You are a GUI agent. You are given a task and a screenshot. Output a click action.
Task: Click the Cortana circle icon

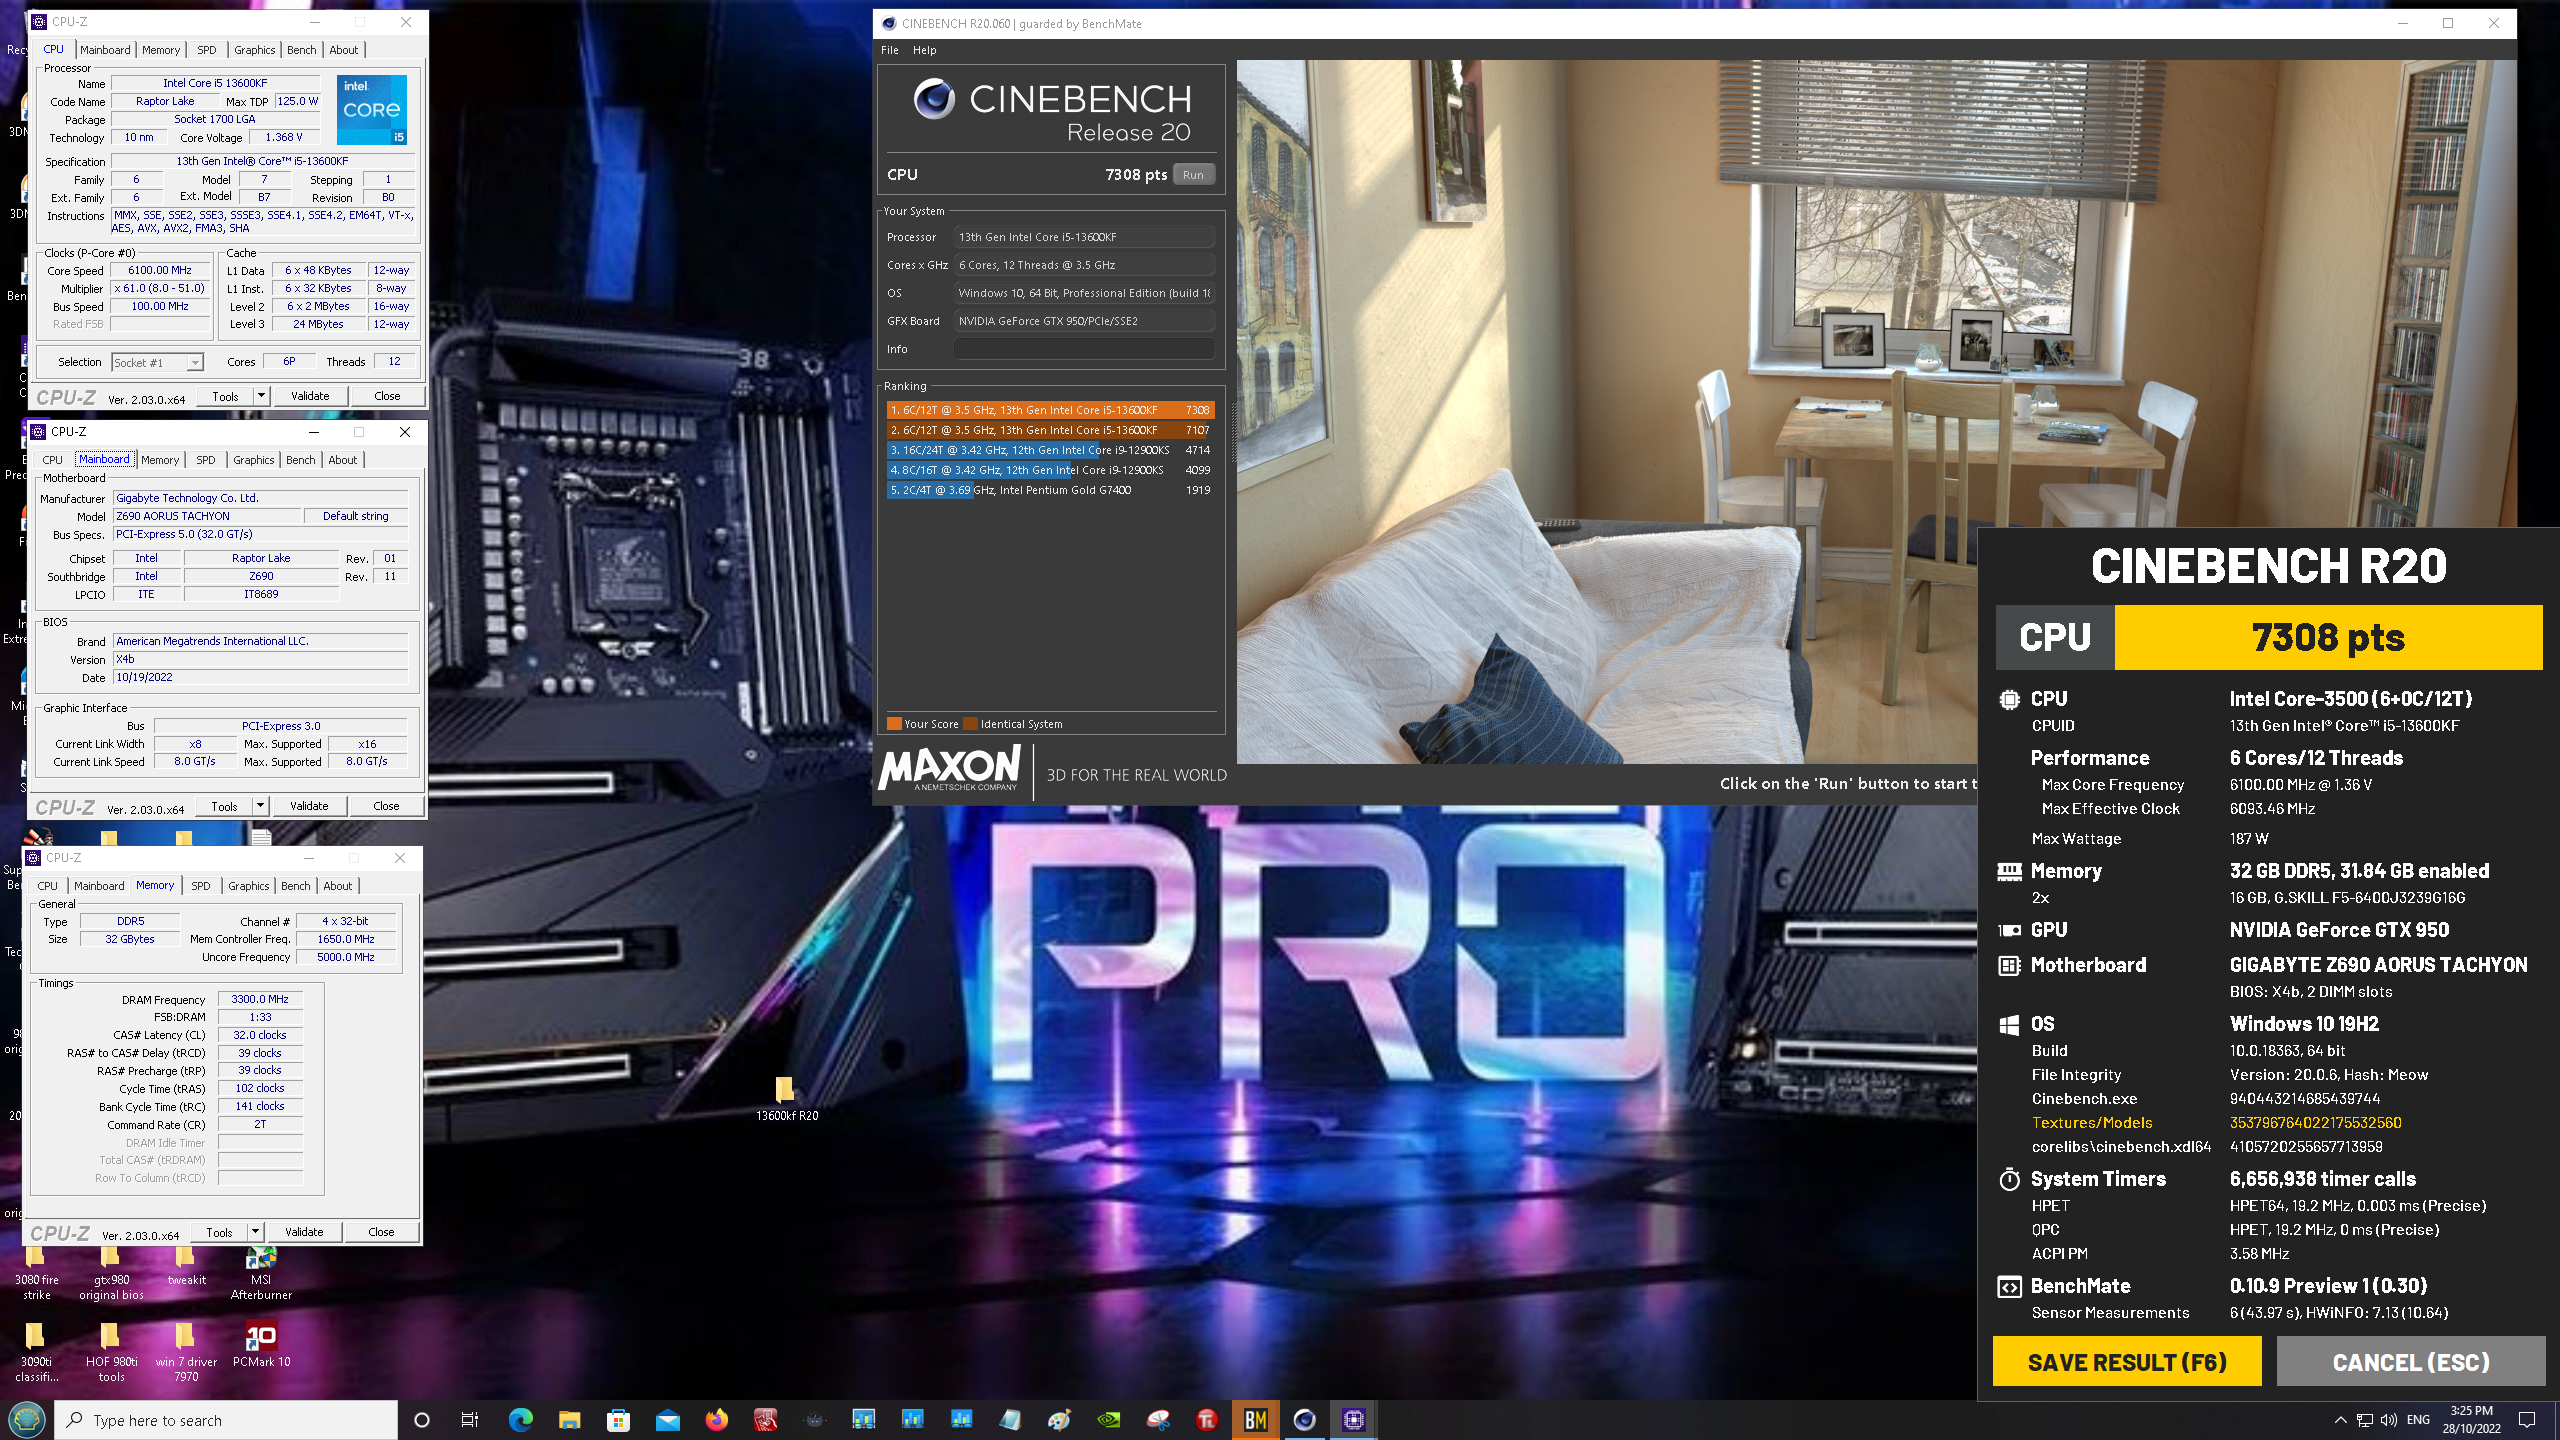tap(421, 1420)
